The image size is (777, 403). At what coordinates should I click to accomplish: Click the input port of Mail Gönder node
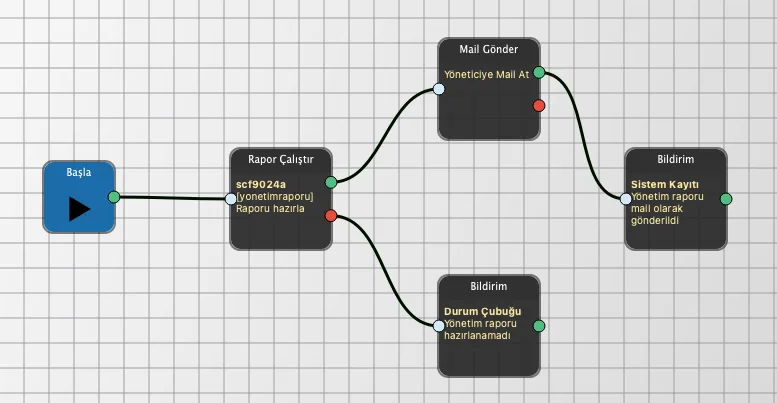(439, 89)
